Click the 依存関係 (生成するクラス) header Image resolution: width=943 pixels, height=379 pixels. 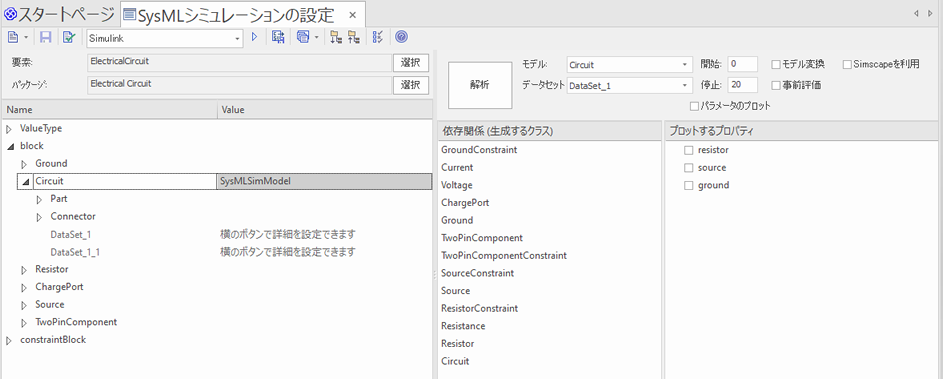click(x=550, y=131)
